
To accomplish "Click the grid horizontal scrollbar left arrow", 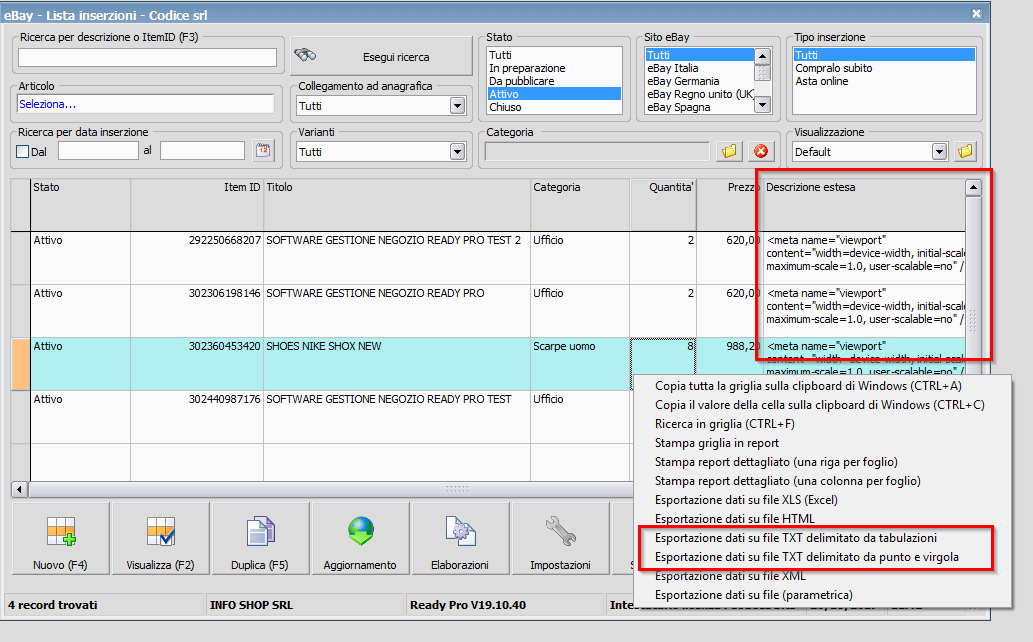I will tap(20, 489).
